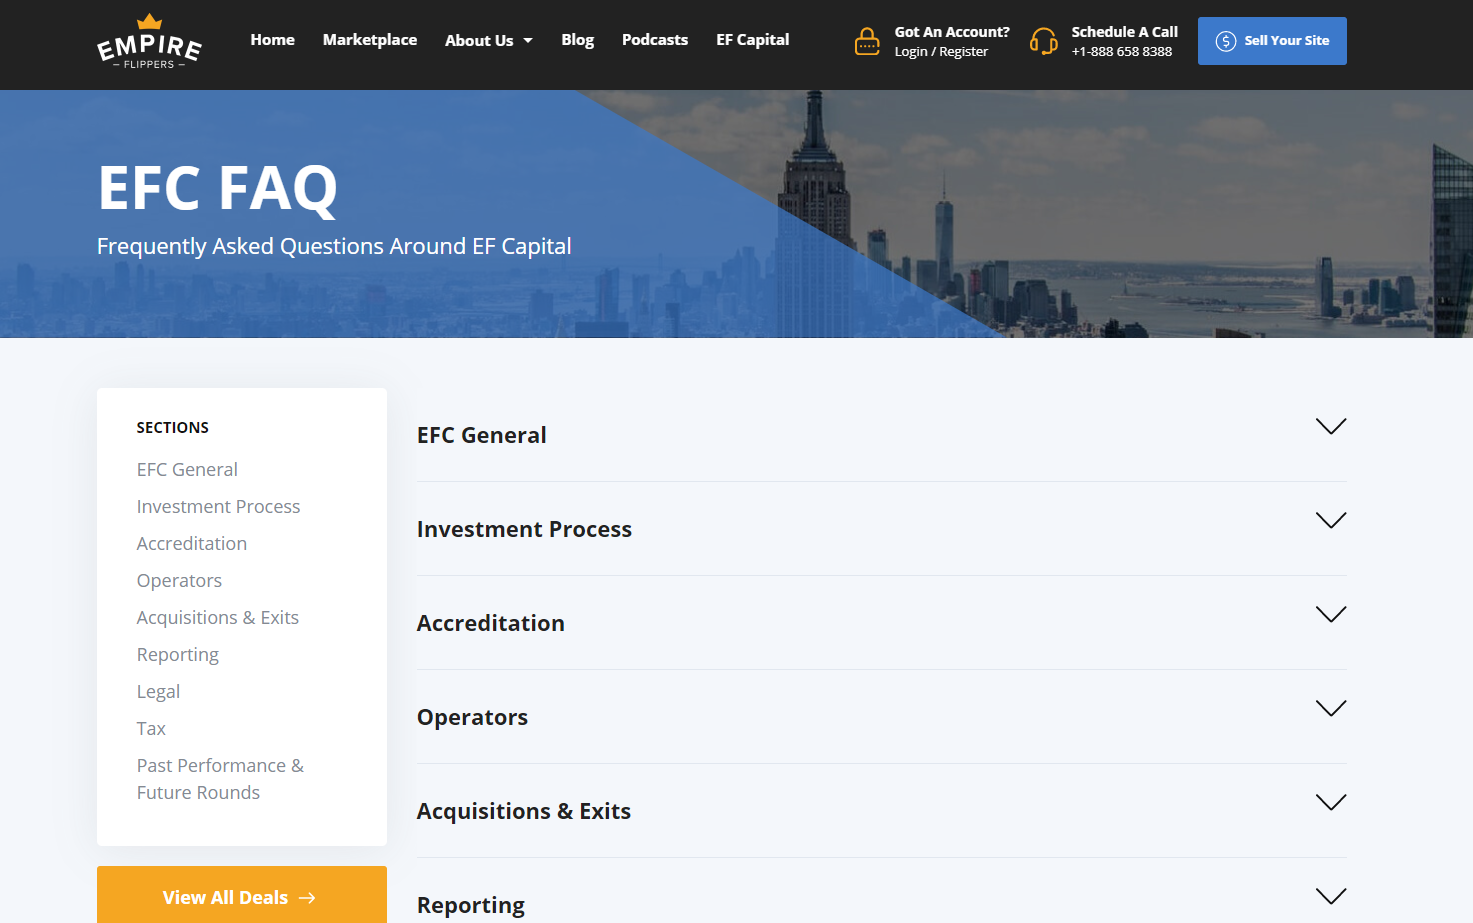Viewport: 1473px width, 923px height.
Task: Jump to Legal in sidebar
Action: click(158, 692)
